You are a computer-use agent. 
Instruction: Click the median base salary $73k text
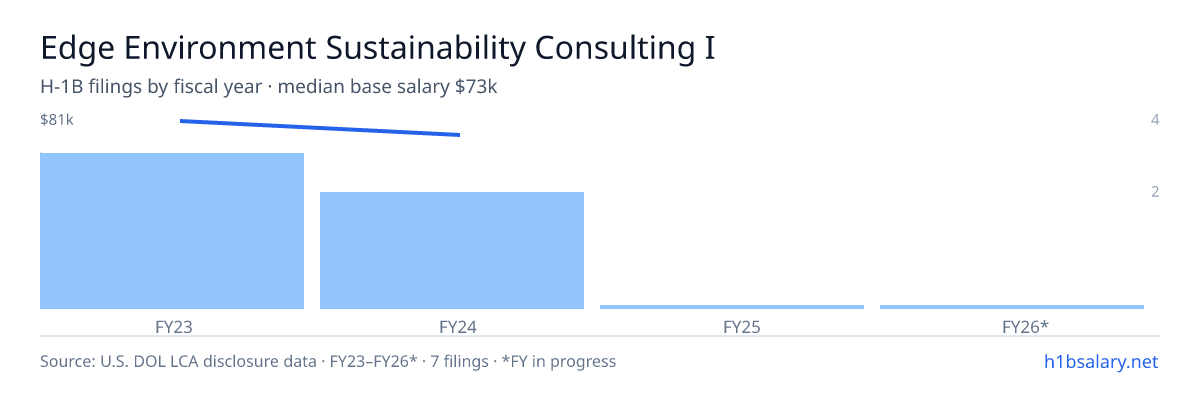click(x=387, y=88)
